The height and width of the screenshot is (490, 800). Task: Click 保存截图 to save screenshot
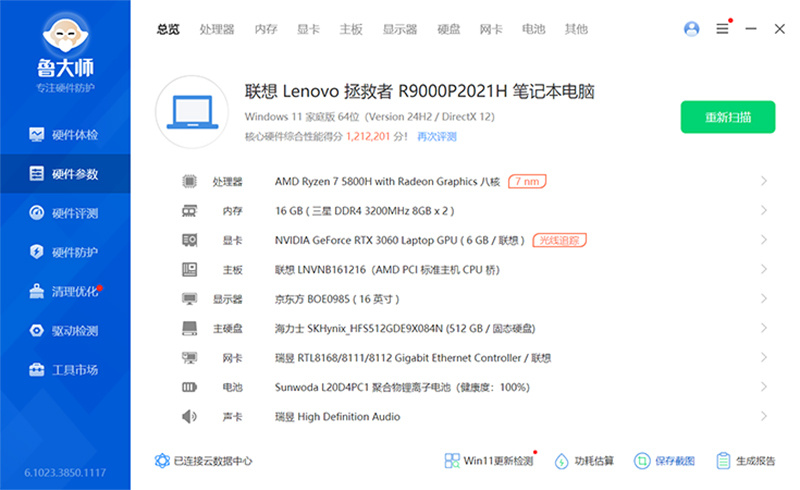[664, 461]
